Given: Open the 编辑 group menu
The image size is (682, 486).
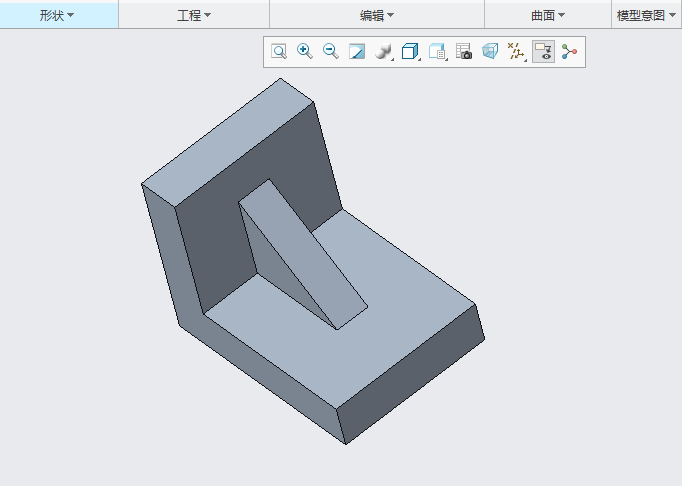Looking at the screenshot, I should coord(377,15).
